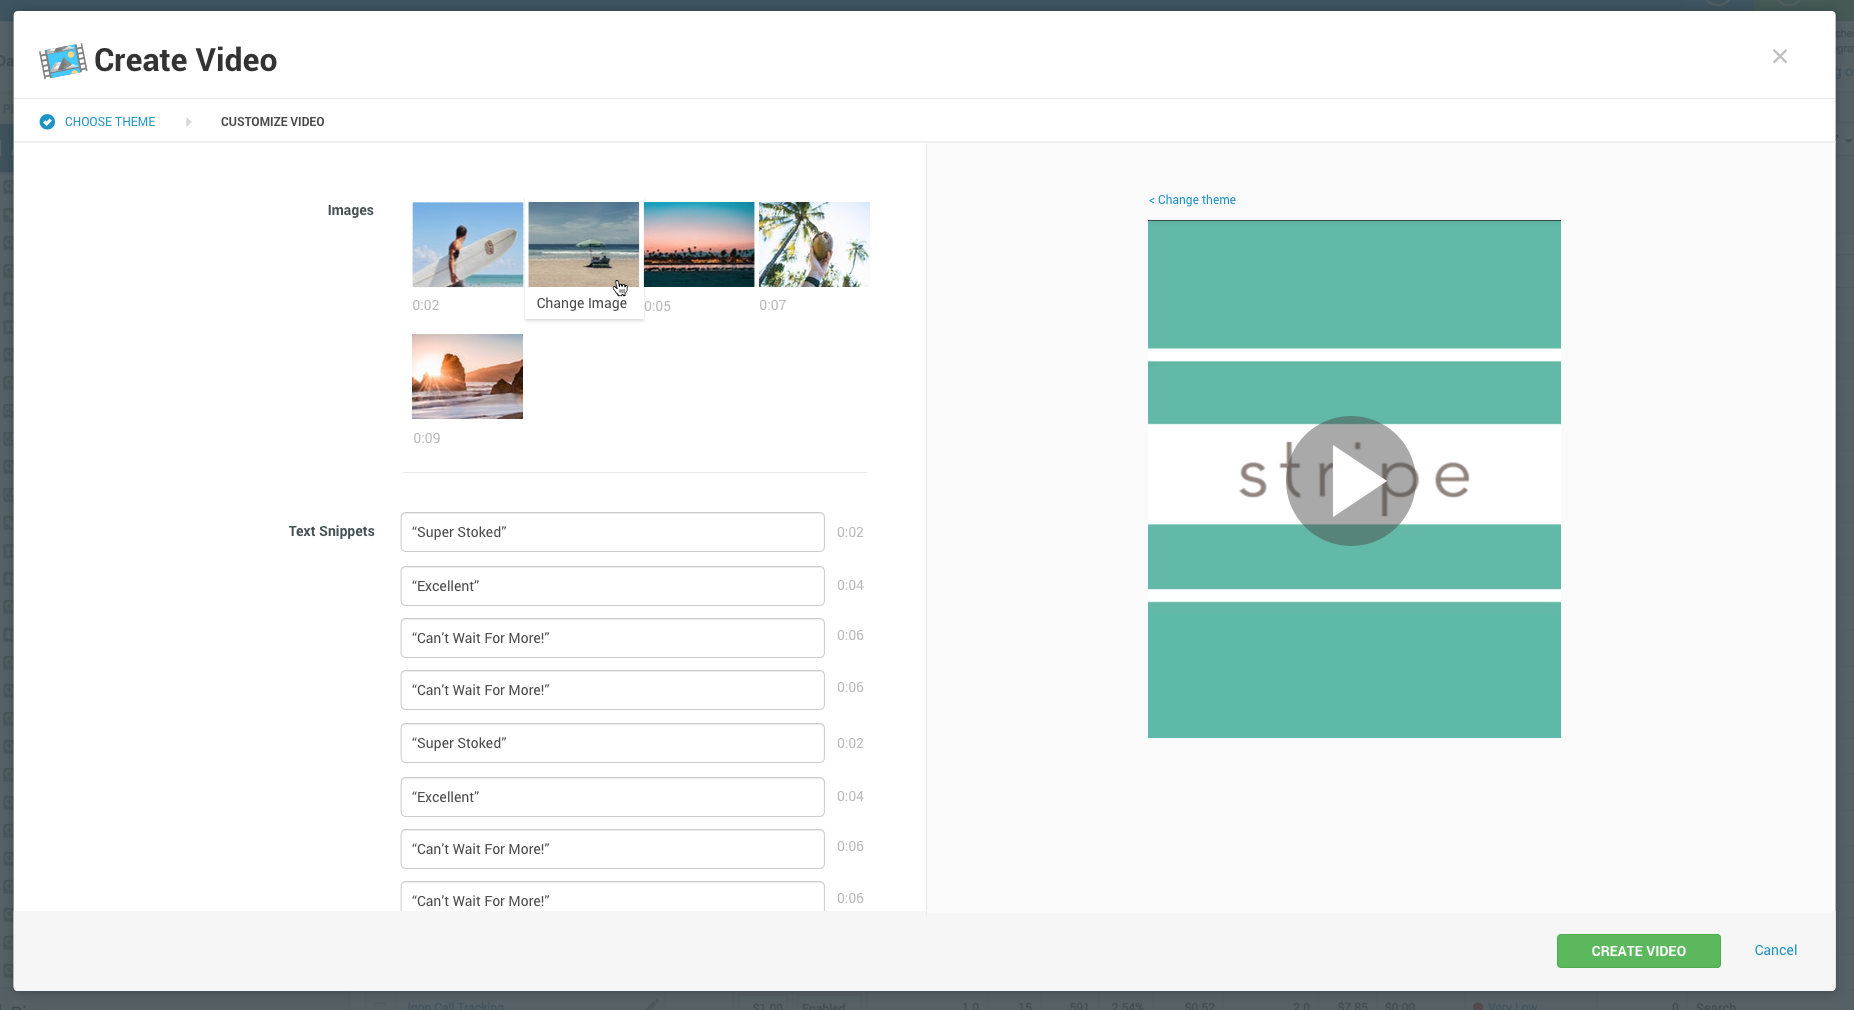Close the Create Video dialog
Viewport: 1854px width, 1010px height.
click(1780, 56)
